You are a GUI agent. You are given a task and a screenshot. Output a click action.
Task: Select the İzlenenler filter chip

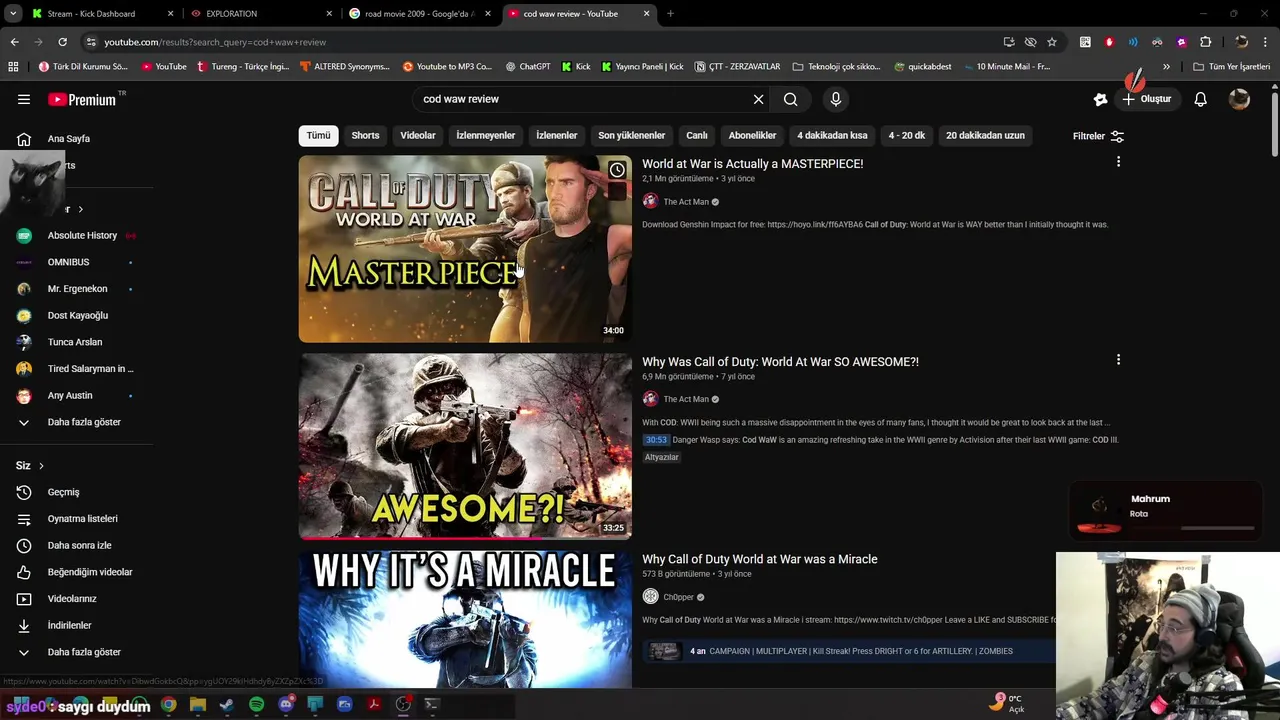click(x=556, y=136)
